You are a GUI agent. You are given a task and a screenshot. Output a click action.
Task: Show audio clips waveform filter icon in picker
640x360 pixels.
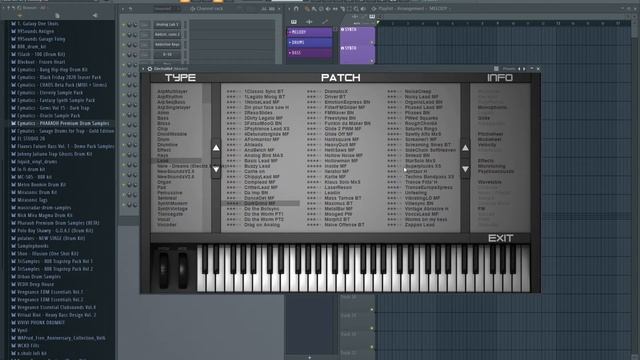coord(309,22)
